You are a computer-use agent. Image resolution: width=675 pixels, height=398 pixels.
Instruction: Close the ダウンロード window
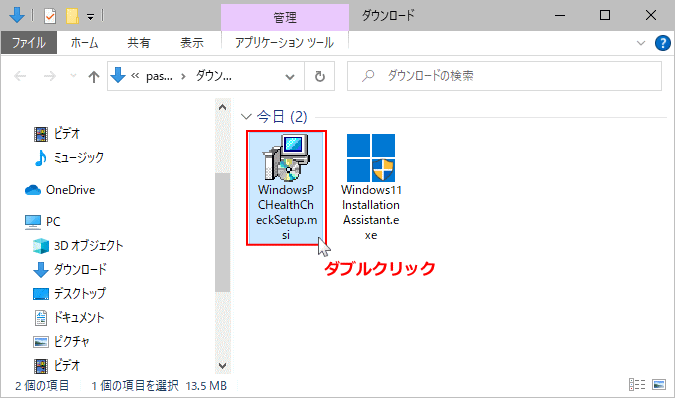651,15
